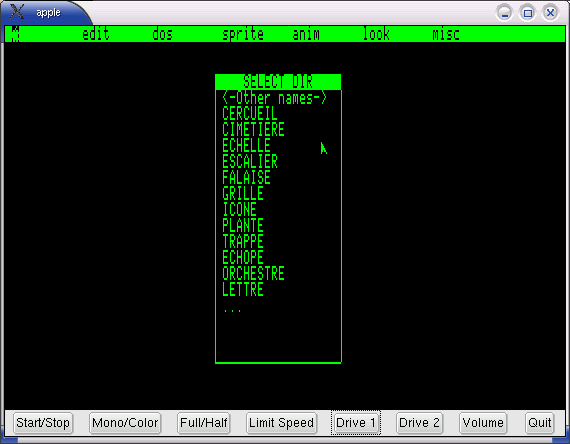
Task: Click the apple icon in the menu bar
Action: 15,34
